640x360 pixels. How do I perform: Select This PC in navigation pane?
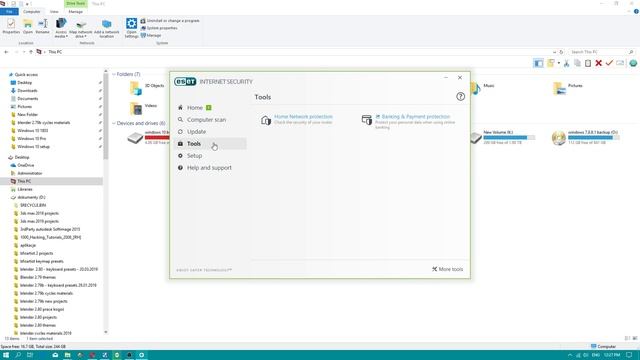pyautogui.click(x=51, y=181)
